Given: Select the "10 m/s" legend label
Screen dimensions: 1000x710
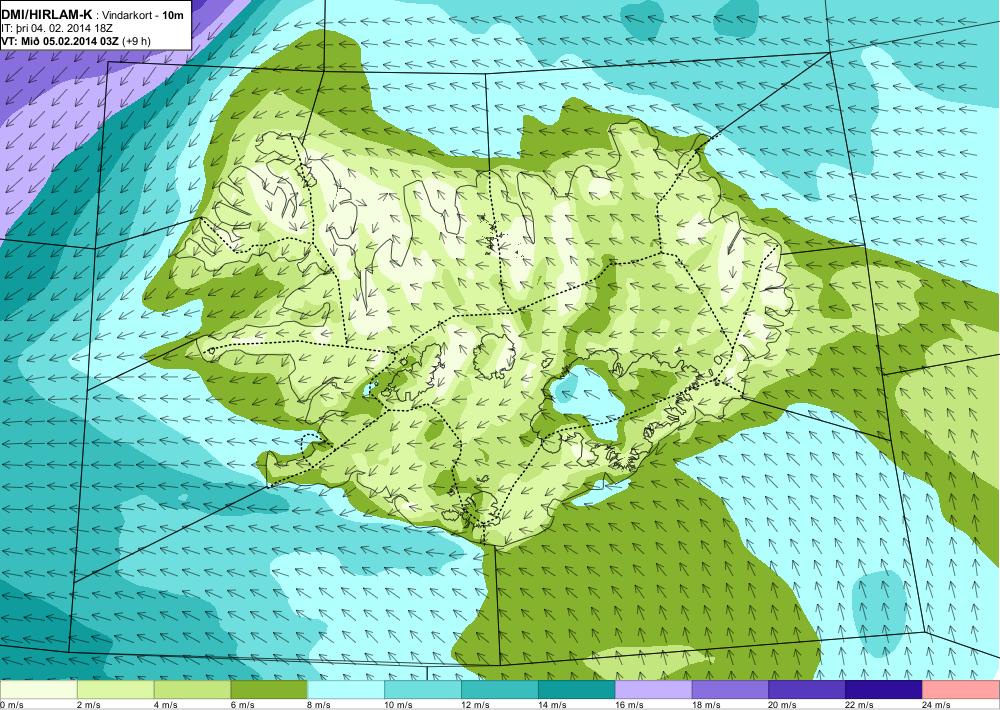Looking at the screenshot, I should (399, 704).
